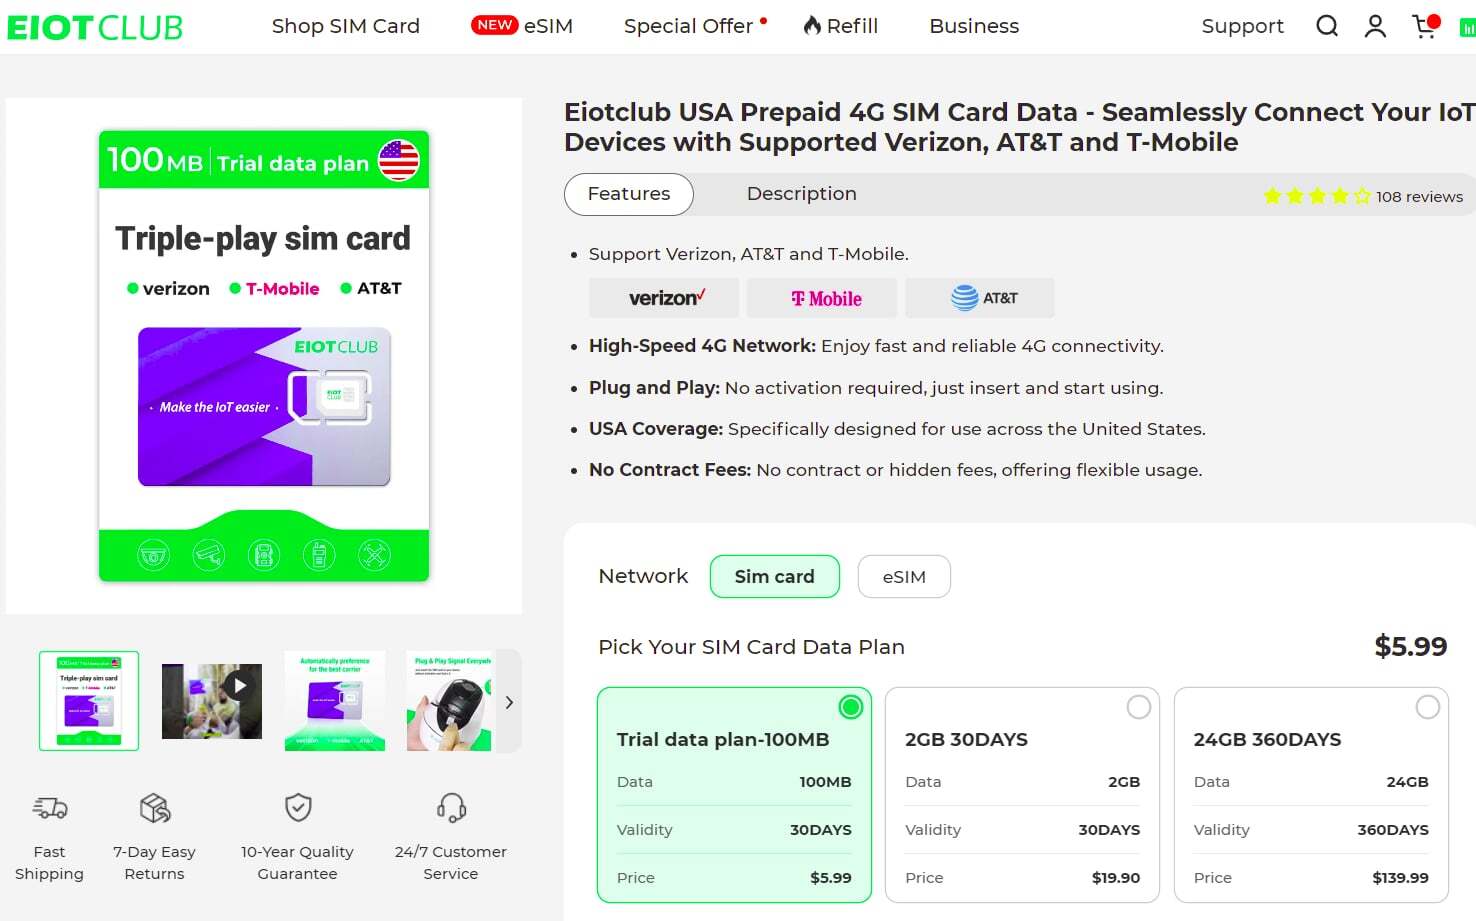Image resolution: width=1476 pixels, height=921 pixels.
Task: Click the star rating display
Action: (x=1316, y=196)
